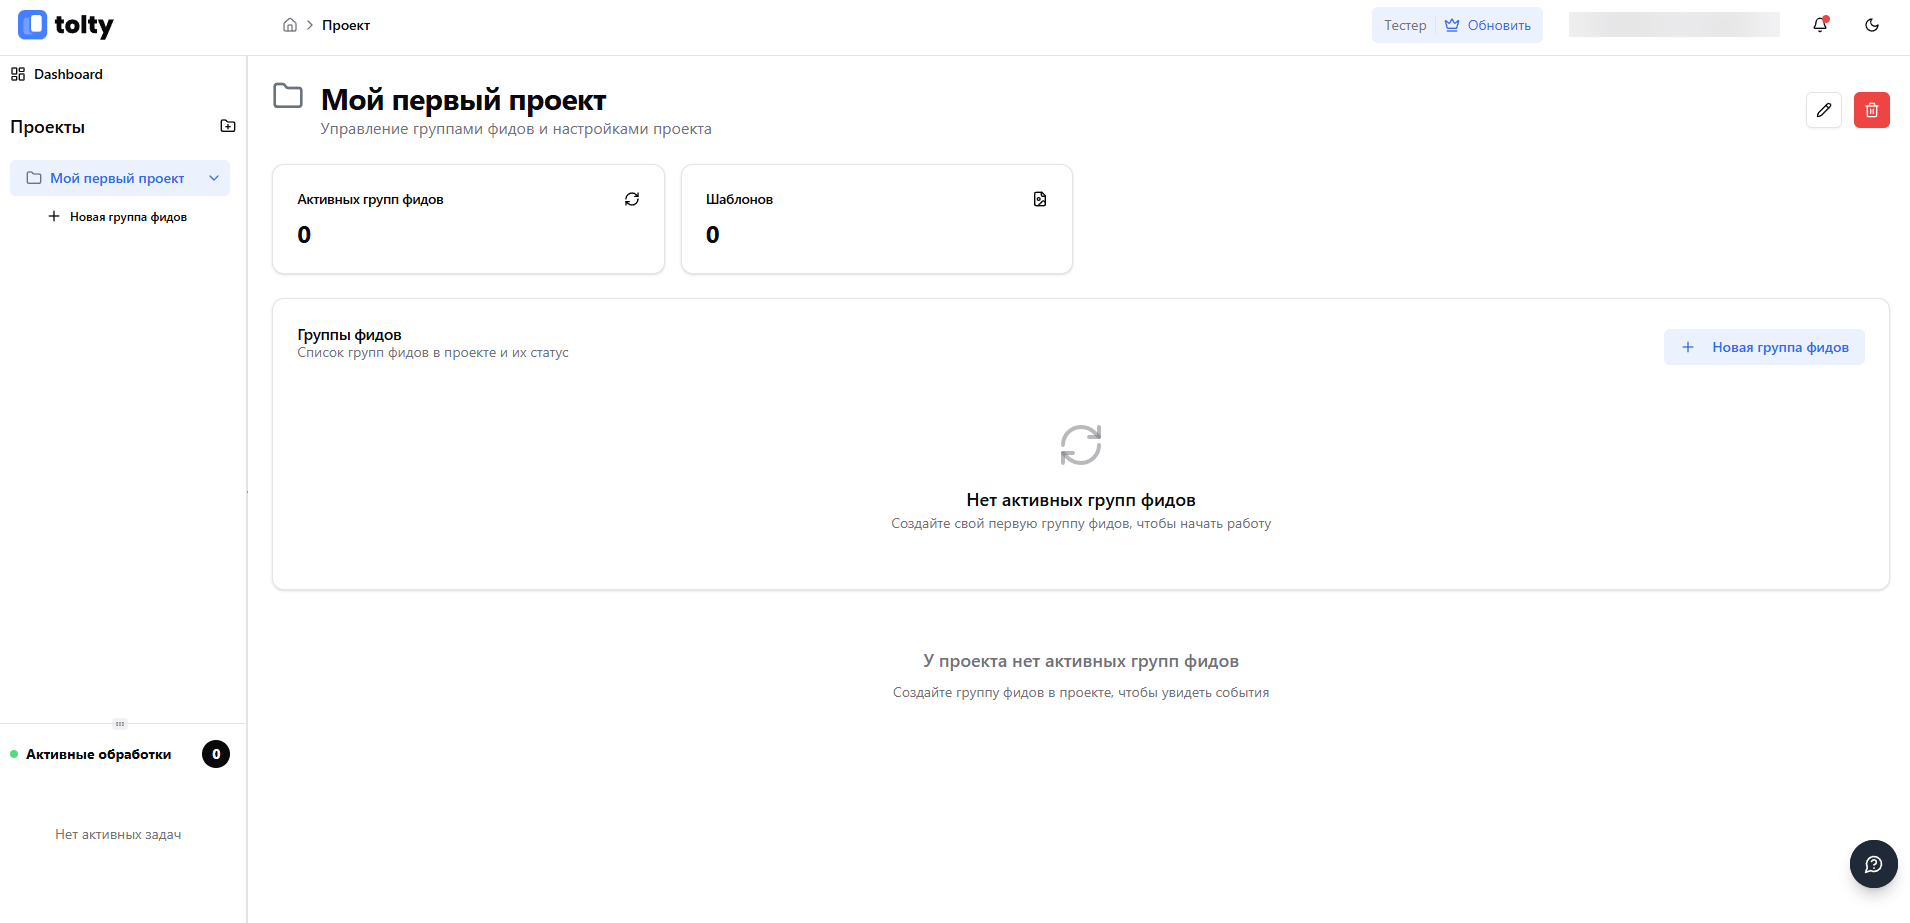Open the home breadcrumb icon
The width and height of the screenshot is (1910, 923).
point(290,25)
